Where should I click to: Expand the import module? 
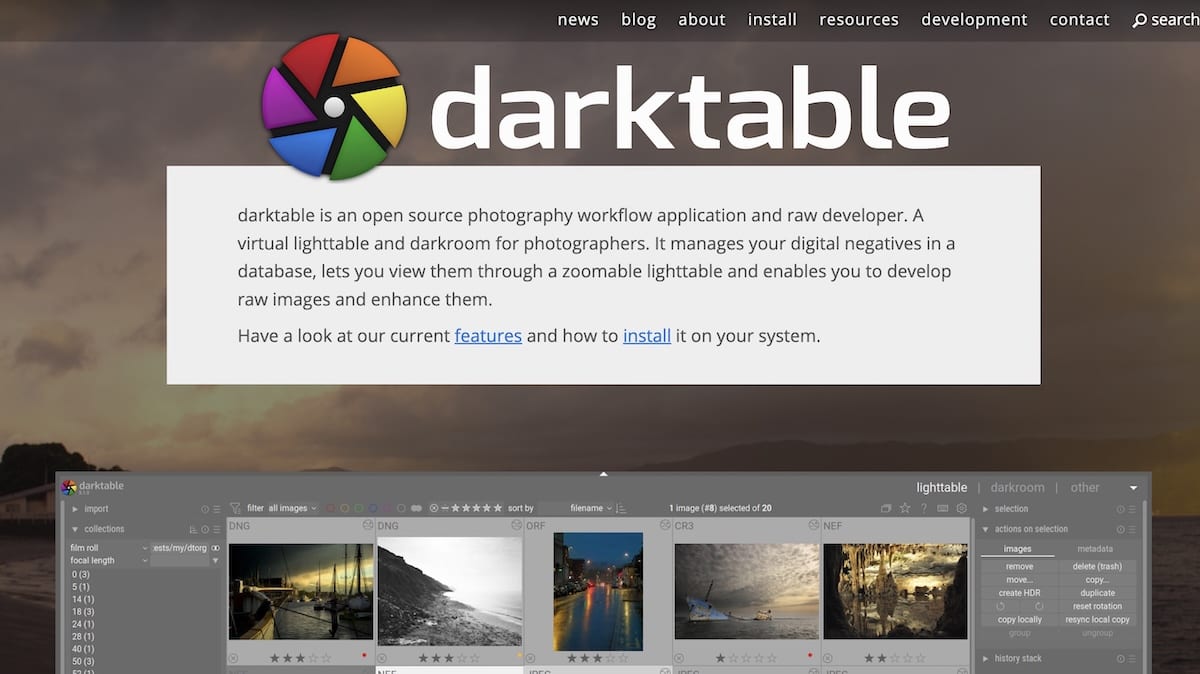96,509
